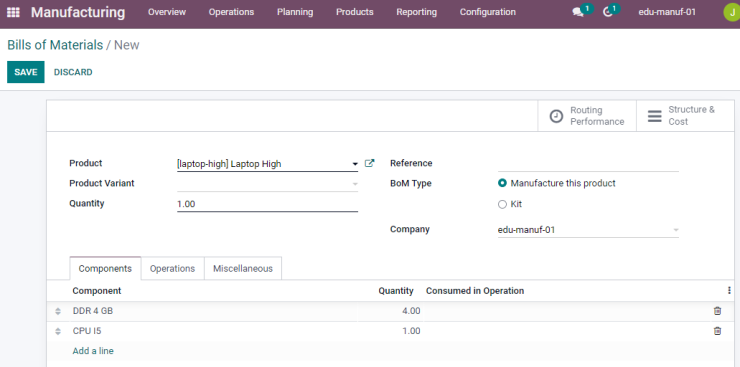
Task: Click the Quantity input field
Action: coord(268,204)
